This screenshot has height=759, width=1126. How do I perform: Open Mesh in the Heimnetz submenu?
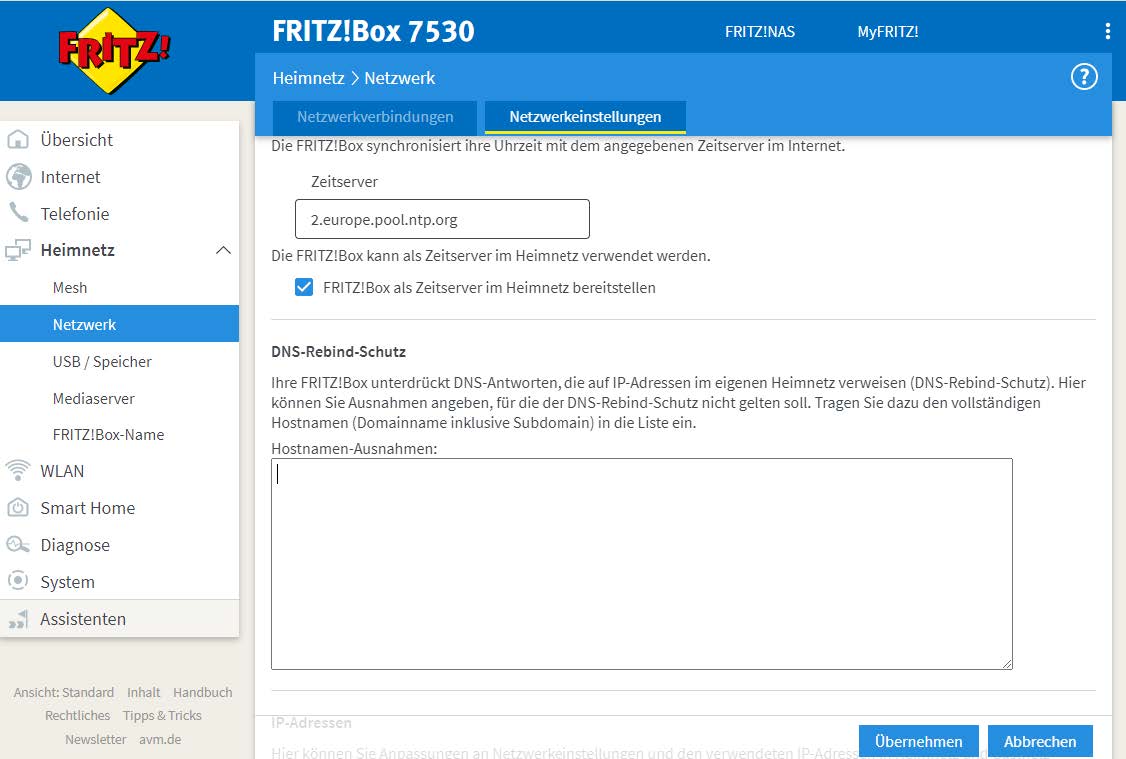(70, 288)
